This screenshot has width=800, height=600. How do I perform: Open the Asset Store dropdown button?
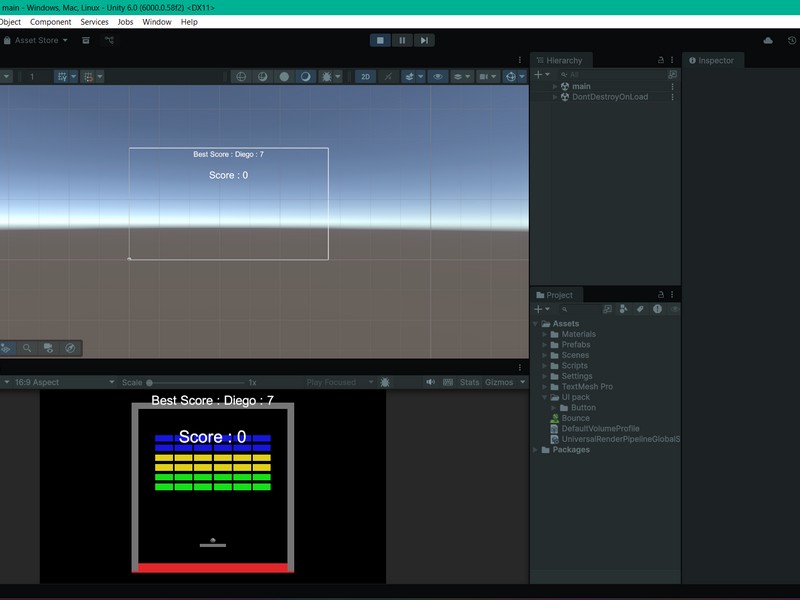tap(40, 40)
